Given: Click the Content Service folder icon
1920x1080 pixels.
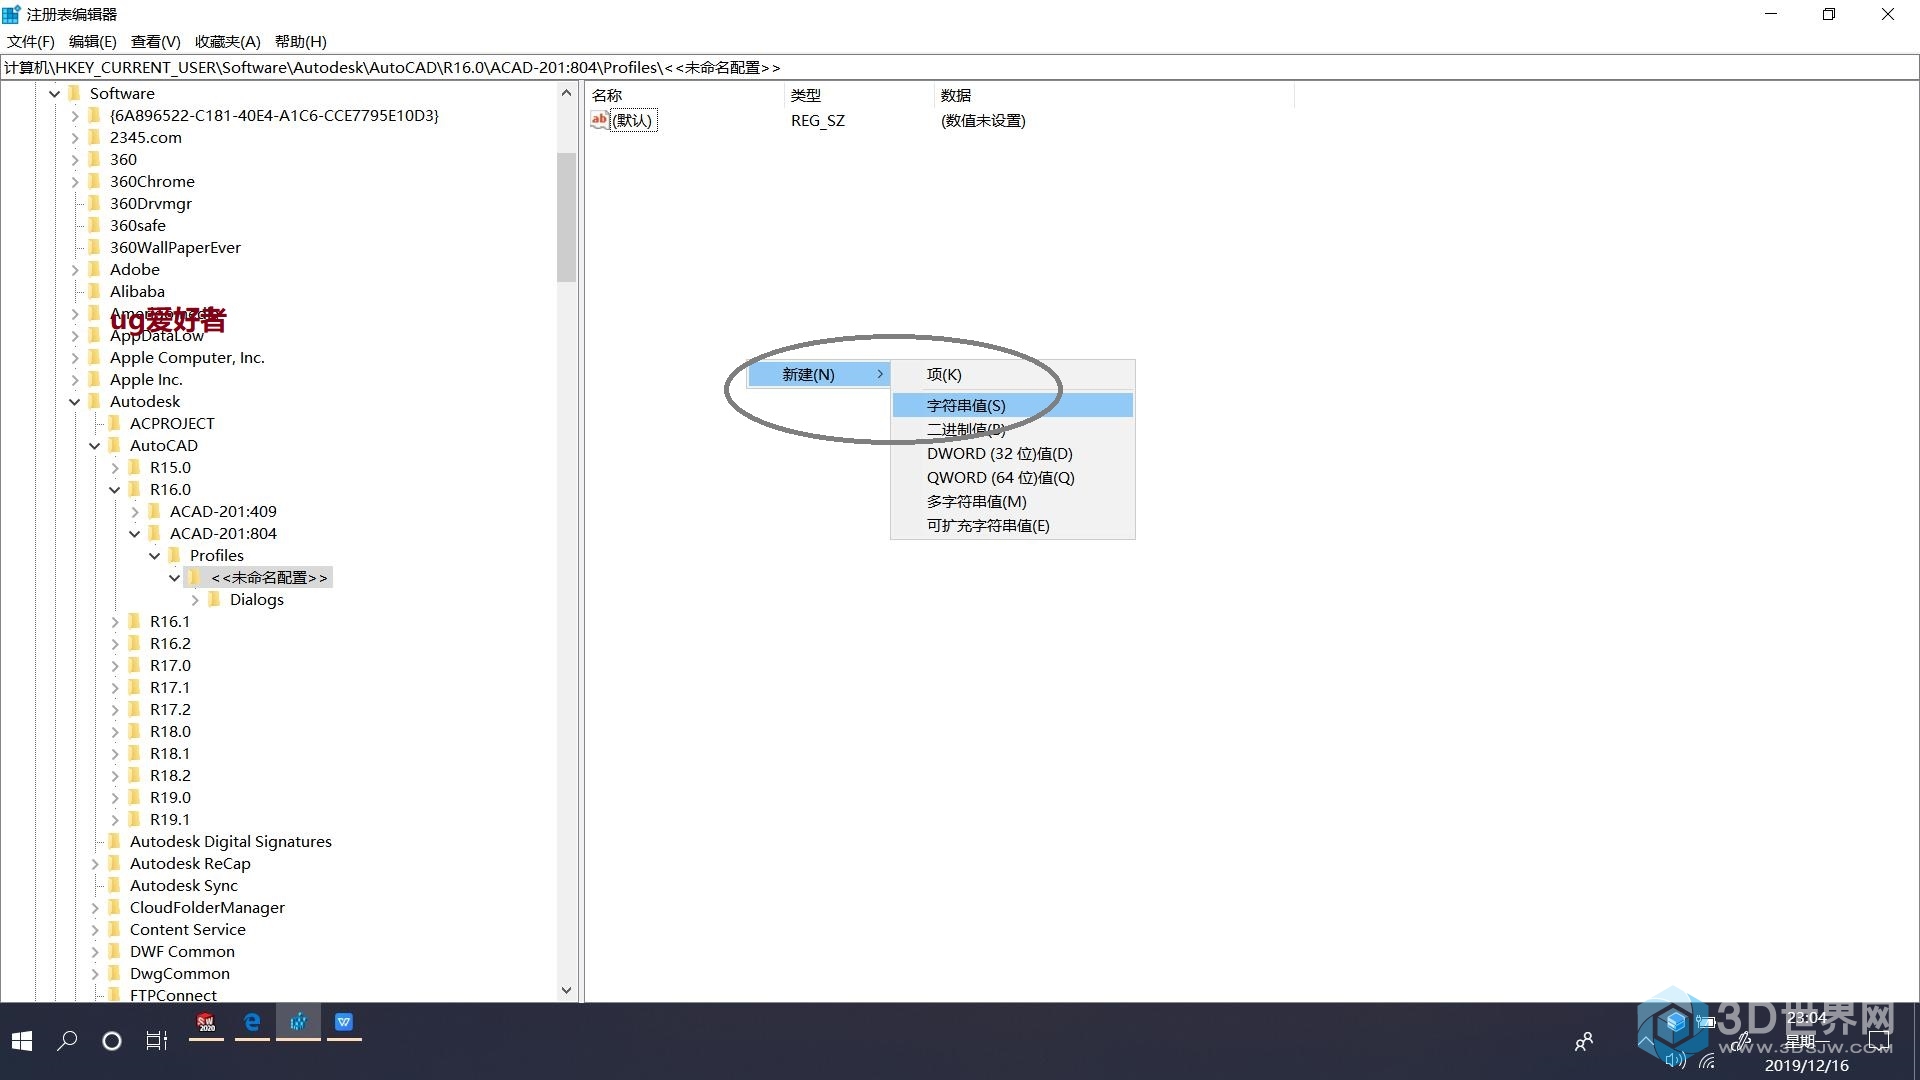Looking at the screenshot, I should click(115, 929).
